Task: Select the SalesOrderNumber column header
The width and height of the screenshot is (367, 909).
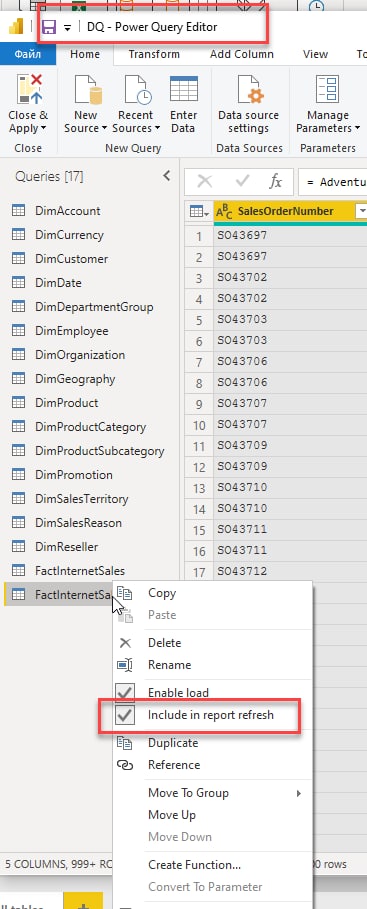Action: coord(285,212)
